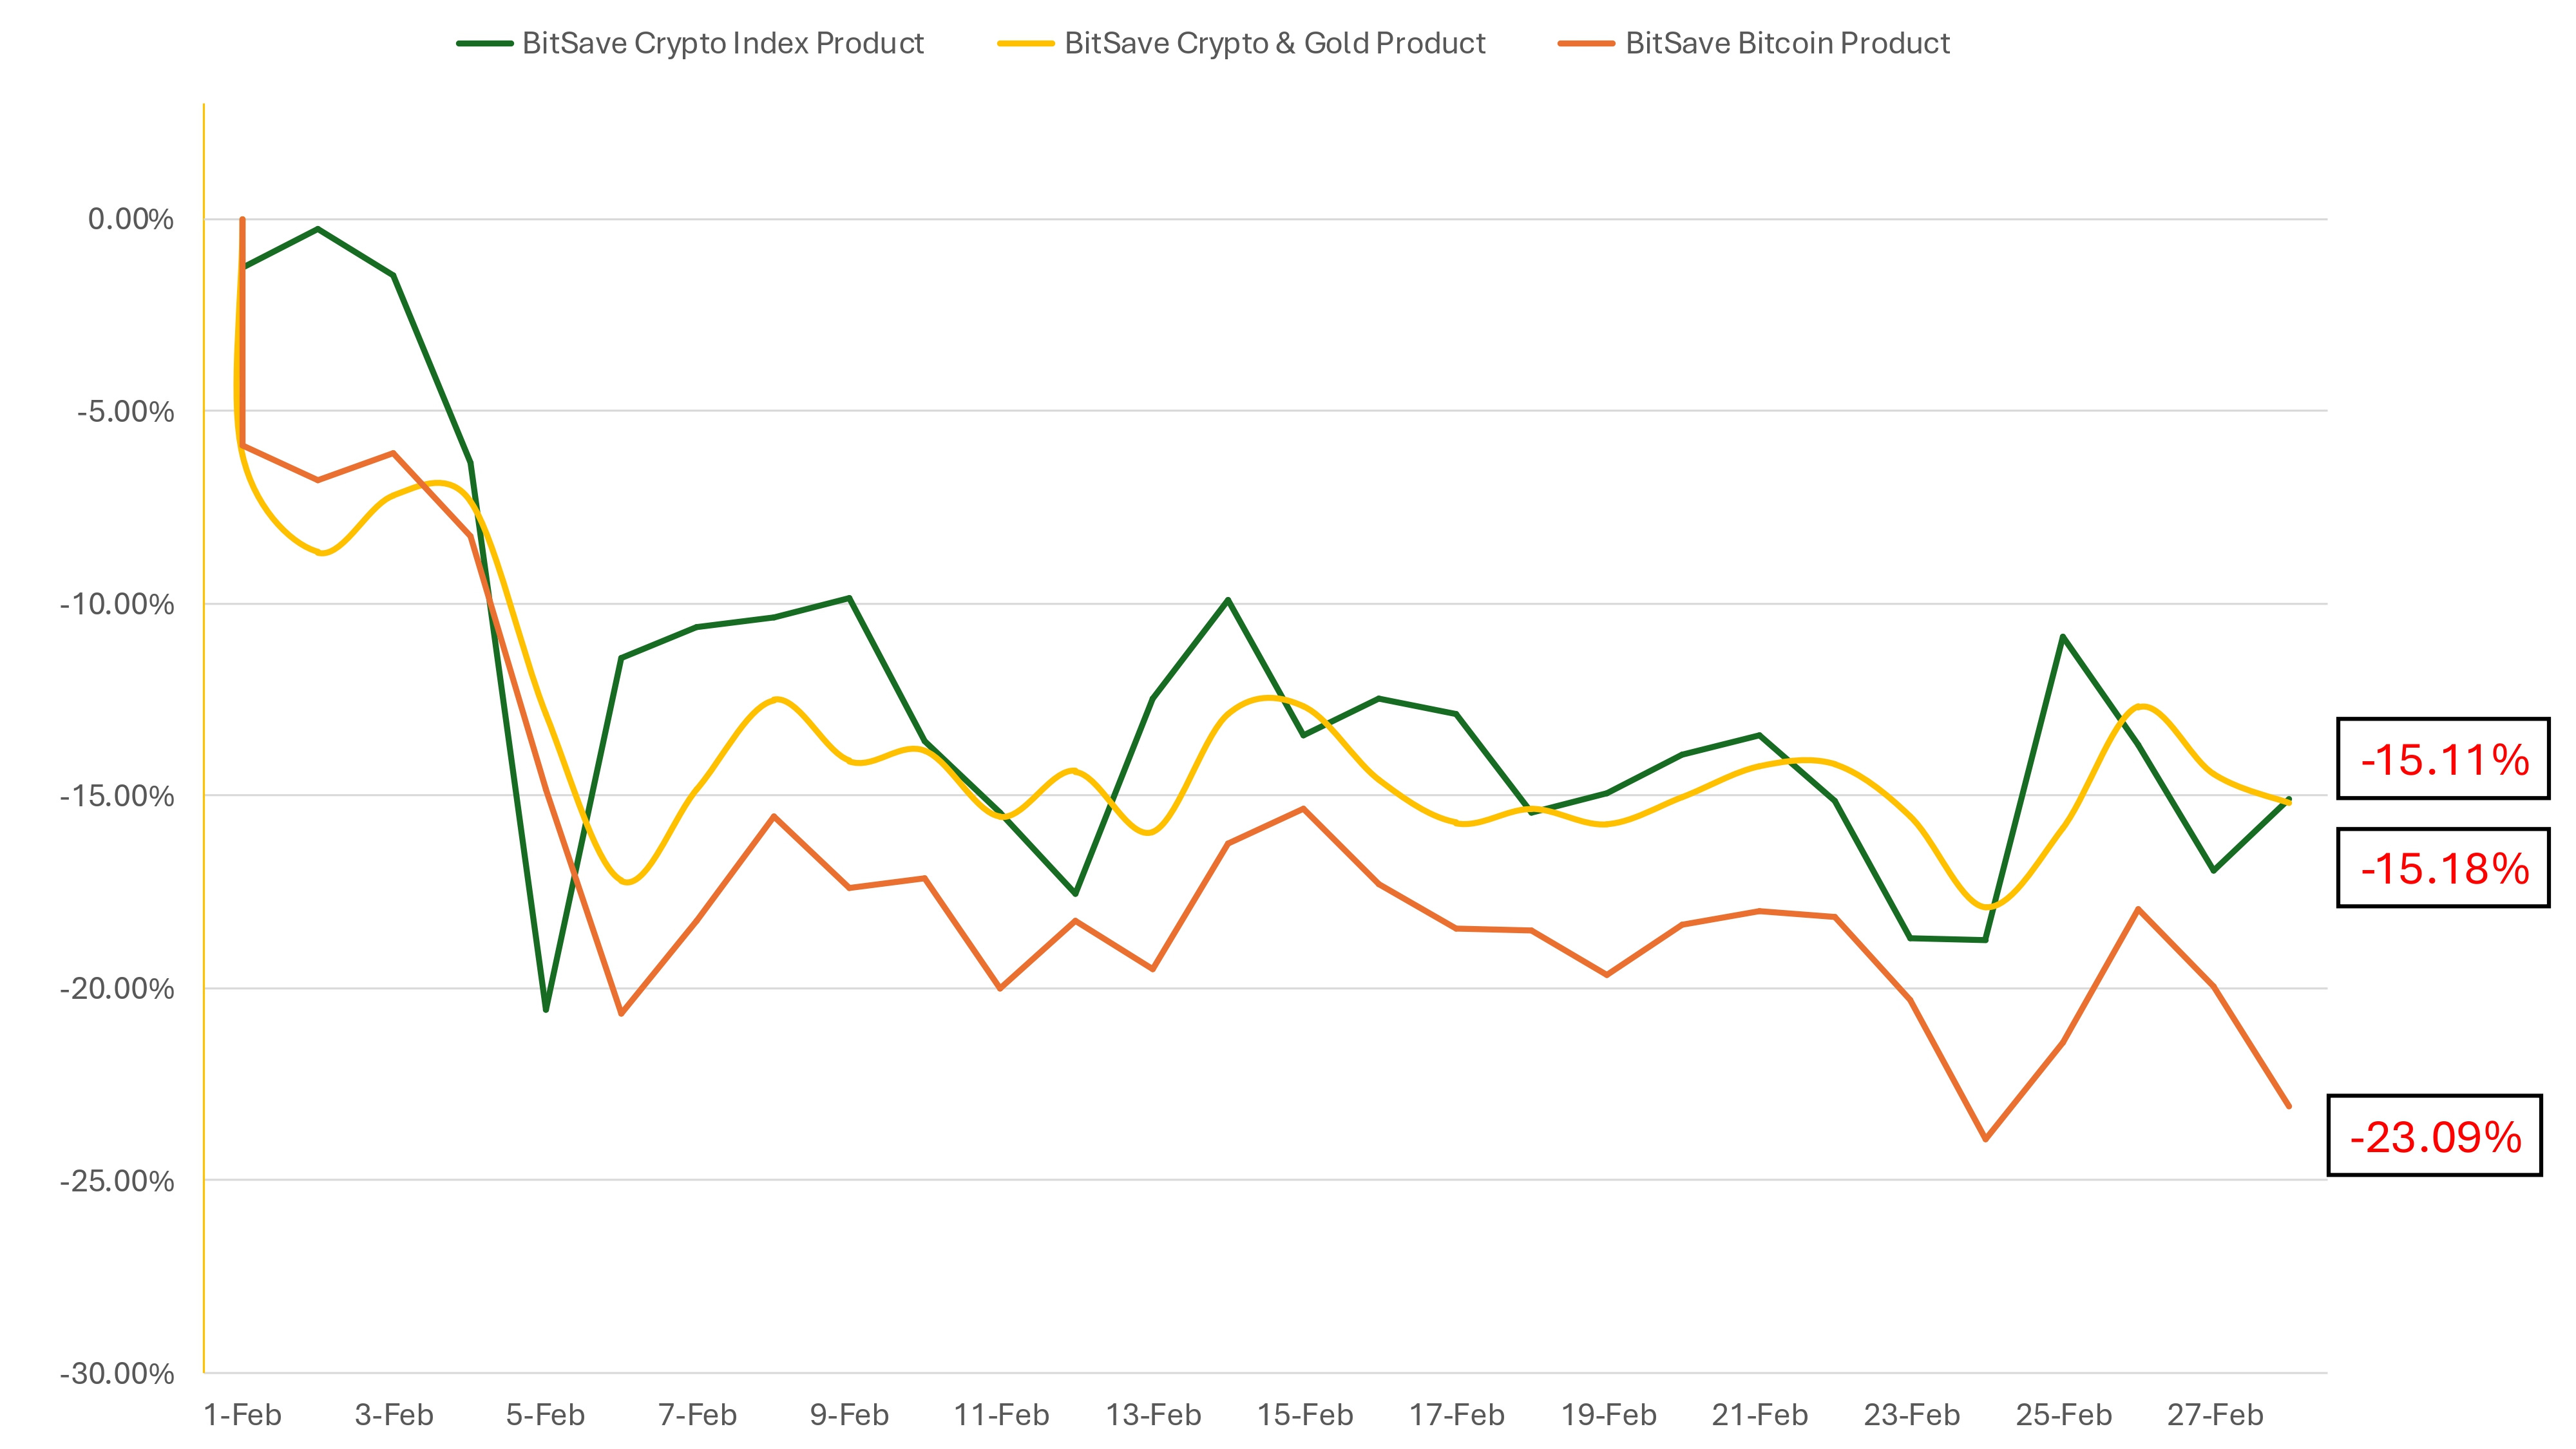Viewport: 2576px width, 1449px height.
Task: Click the -30.00% y-axis label
Action: click(117, 1373)
